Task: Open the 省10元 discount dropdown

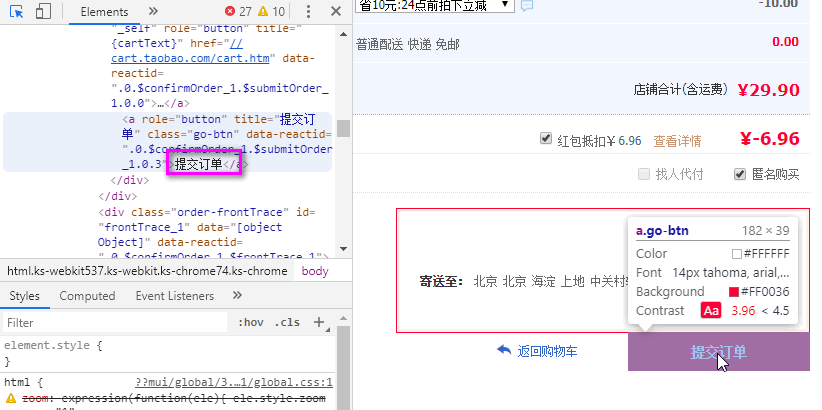Action: click(435, 5)
